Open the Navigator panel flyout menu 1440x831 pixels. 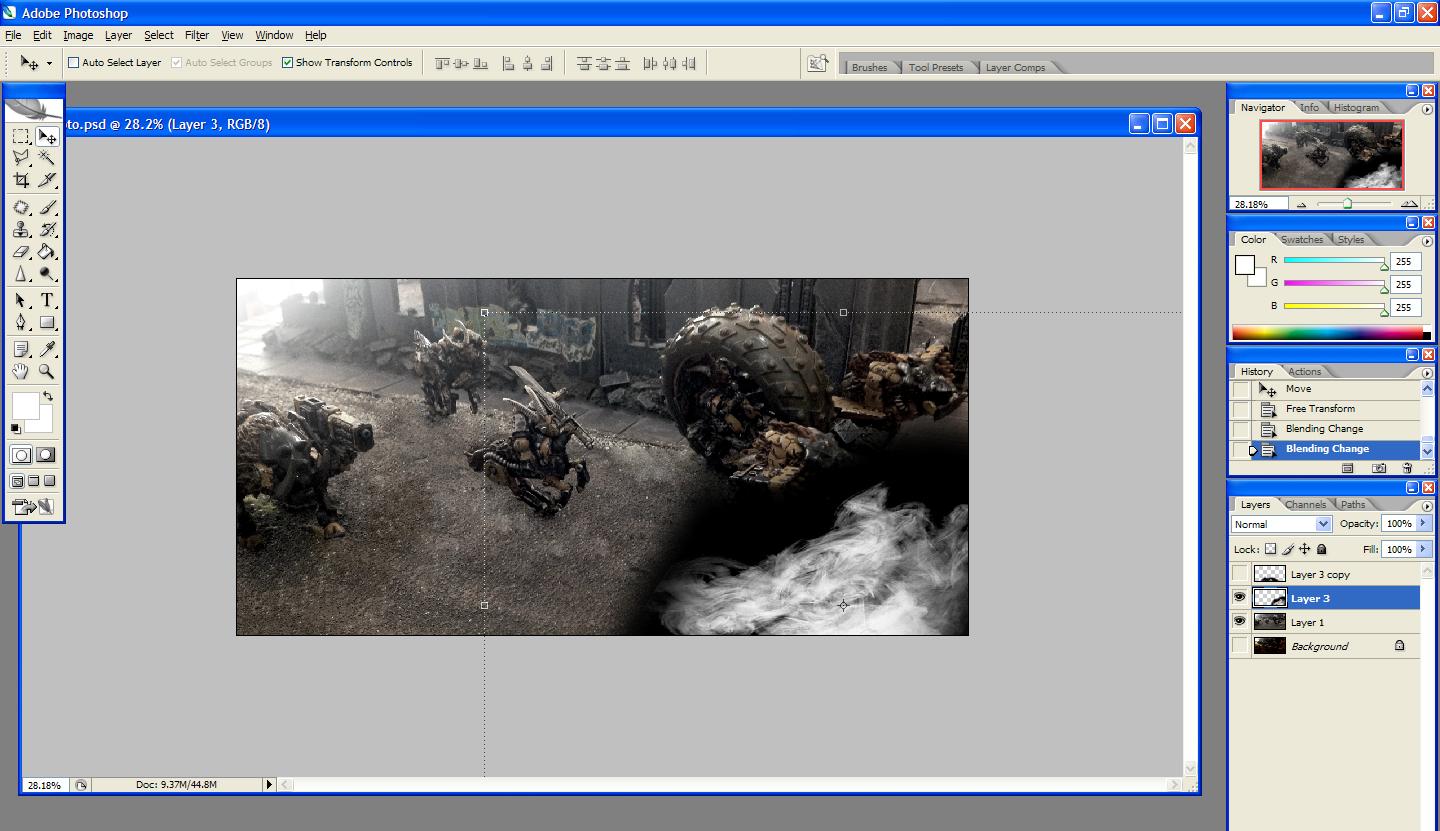click(x=1425, y=107)
